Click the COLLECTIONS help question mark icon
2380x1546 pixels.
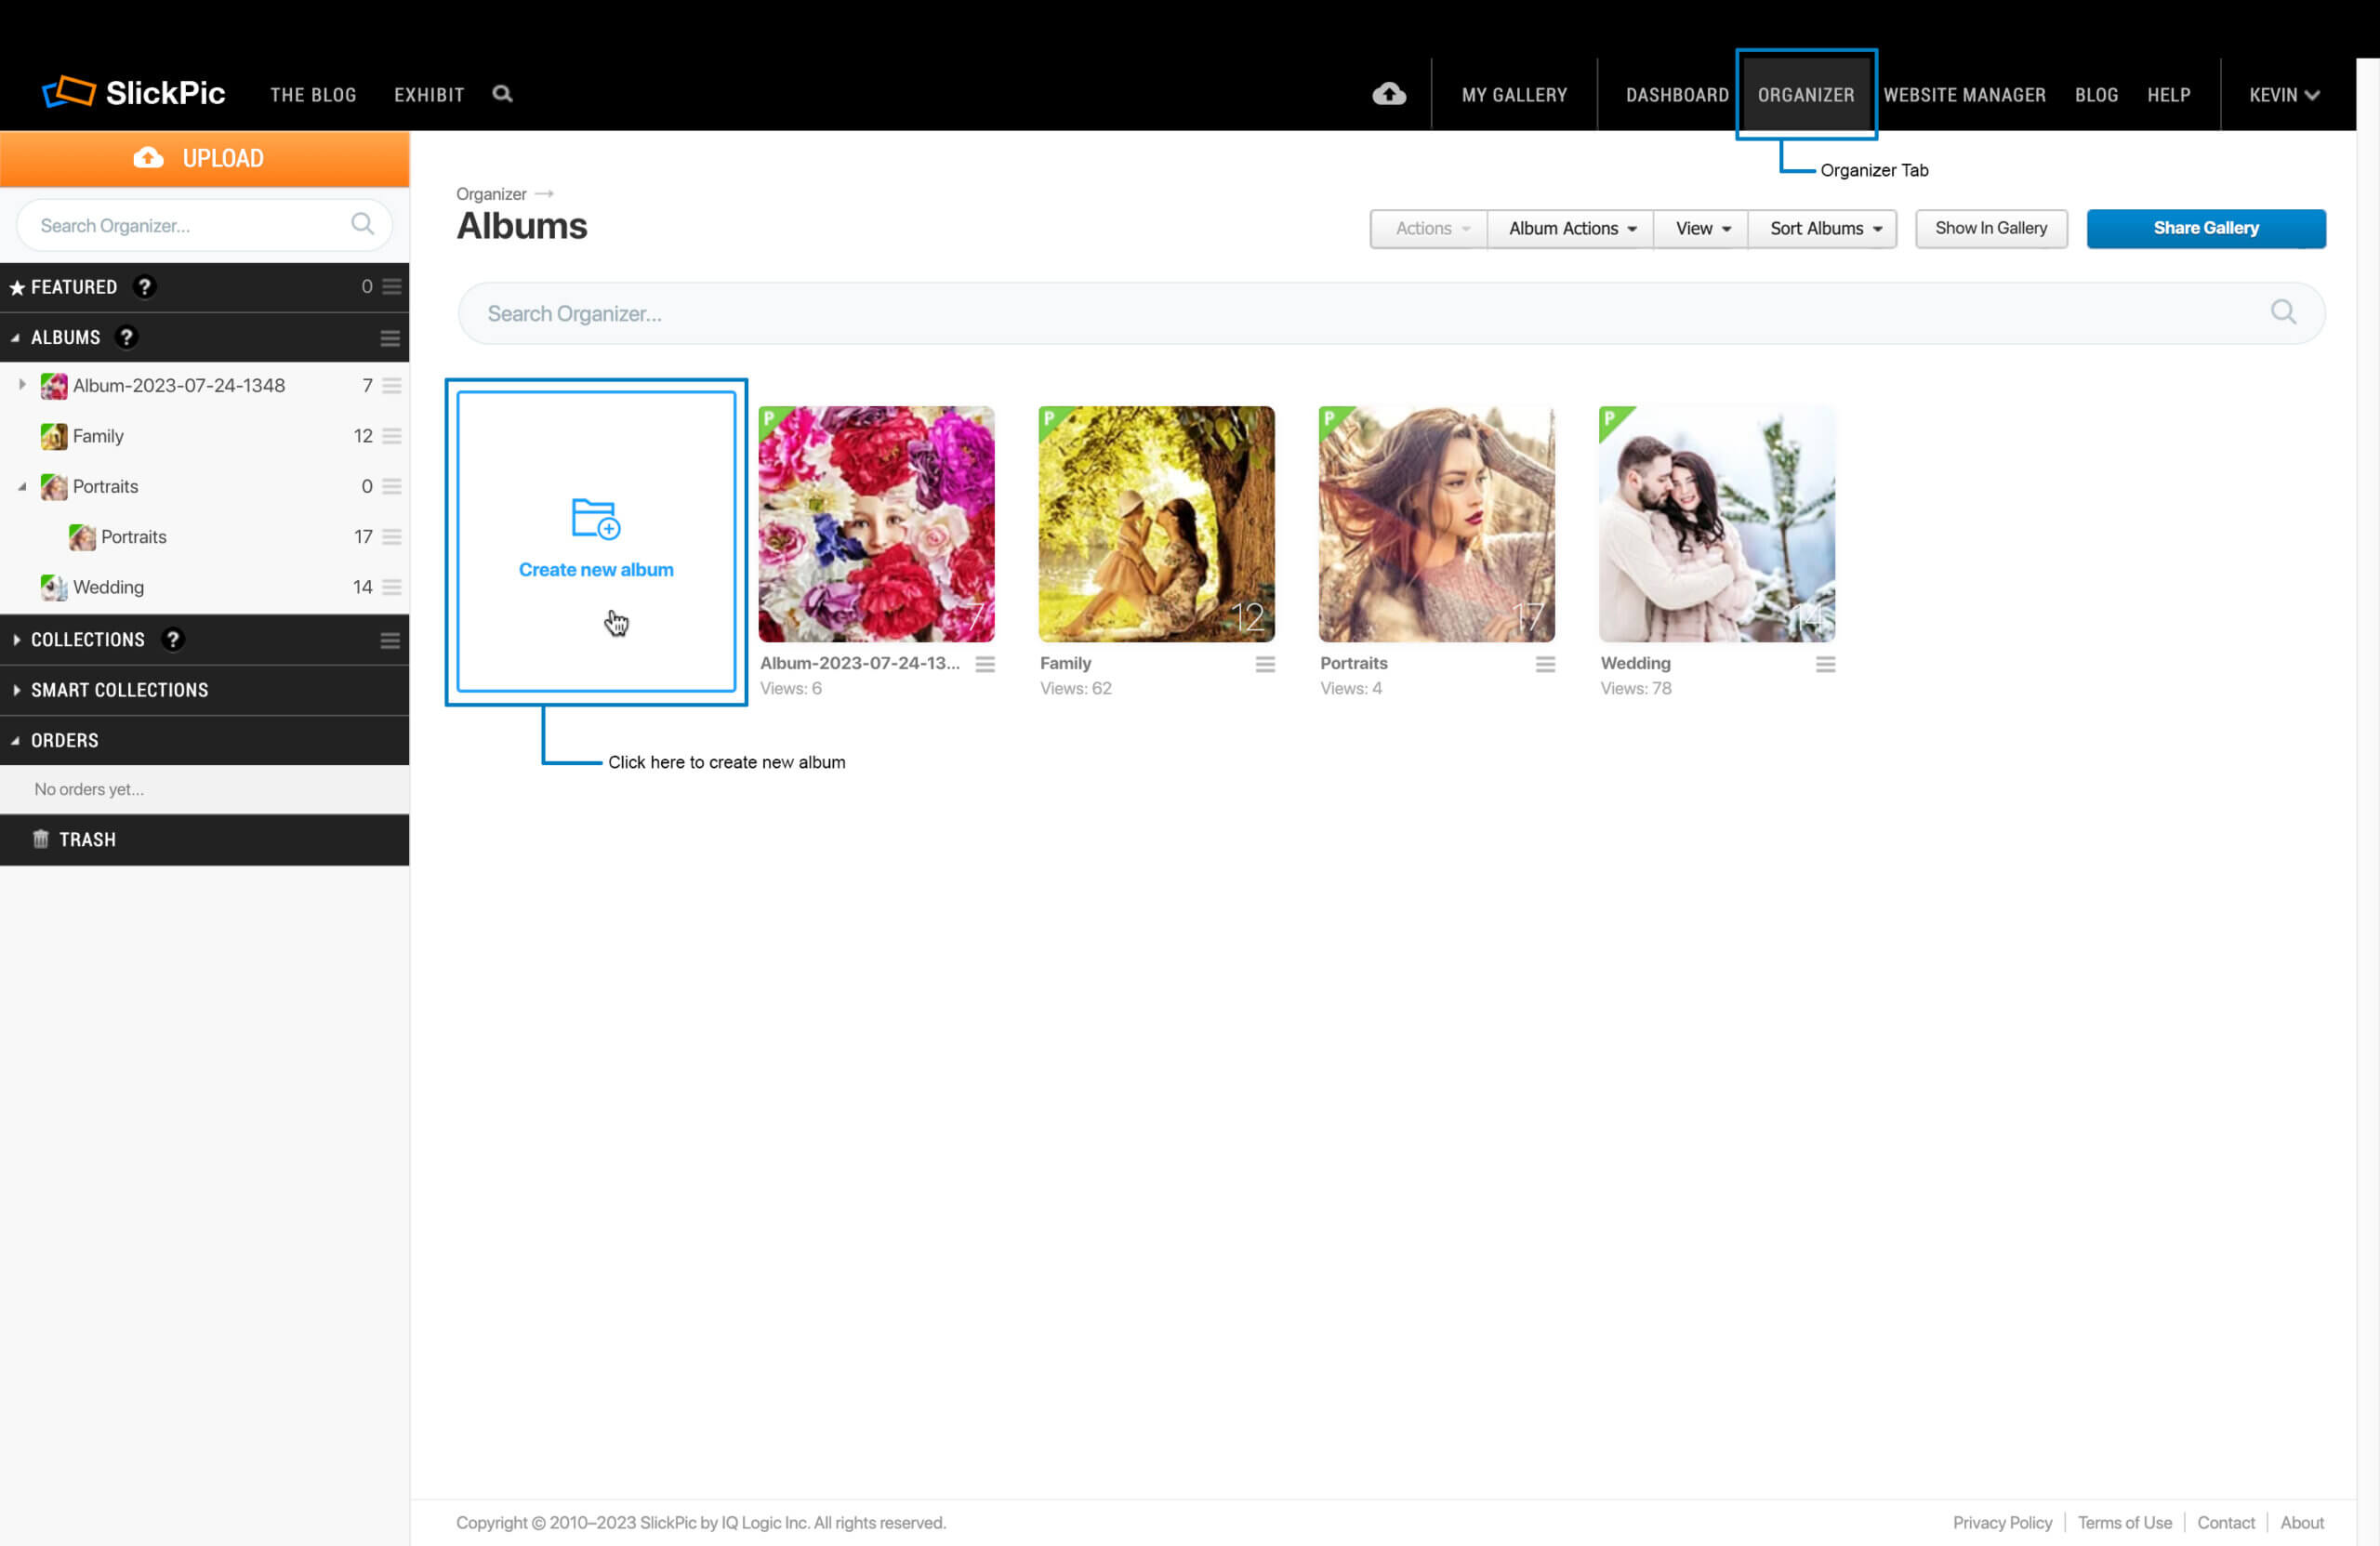click(173, 640)
